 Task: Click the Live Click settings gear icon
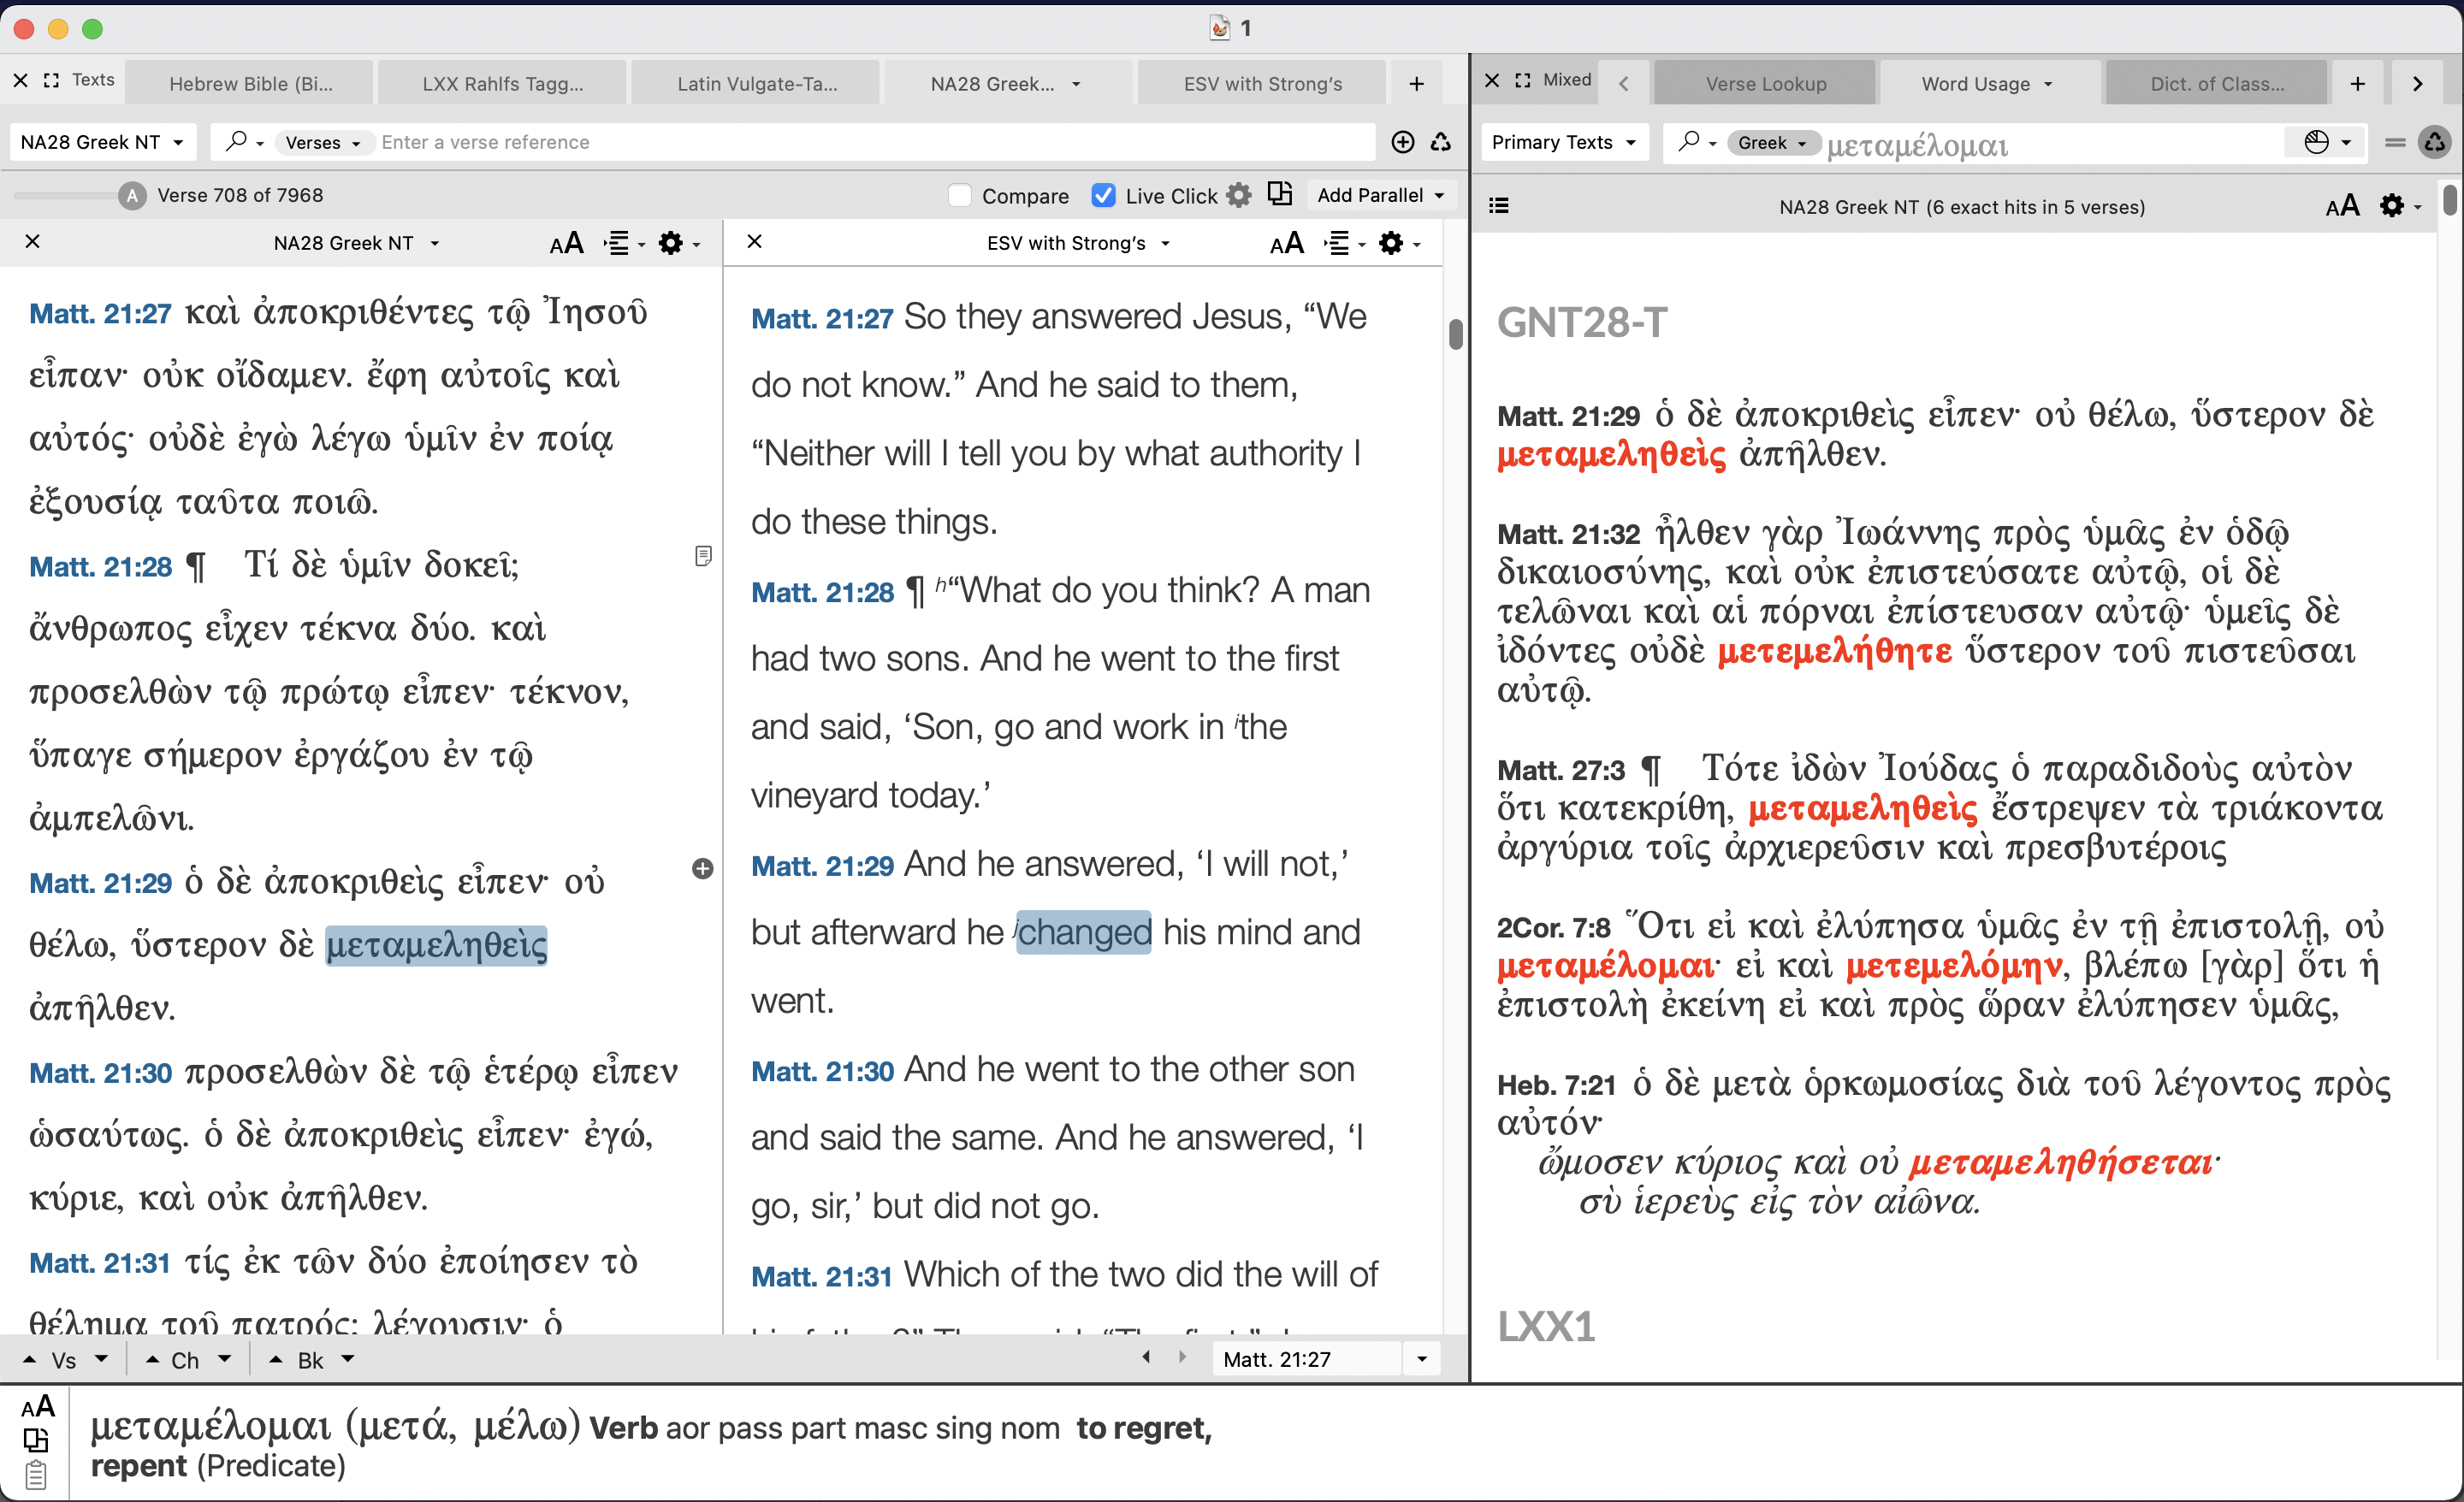(1238, 195)
